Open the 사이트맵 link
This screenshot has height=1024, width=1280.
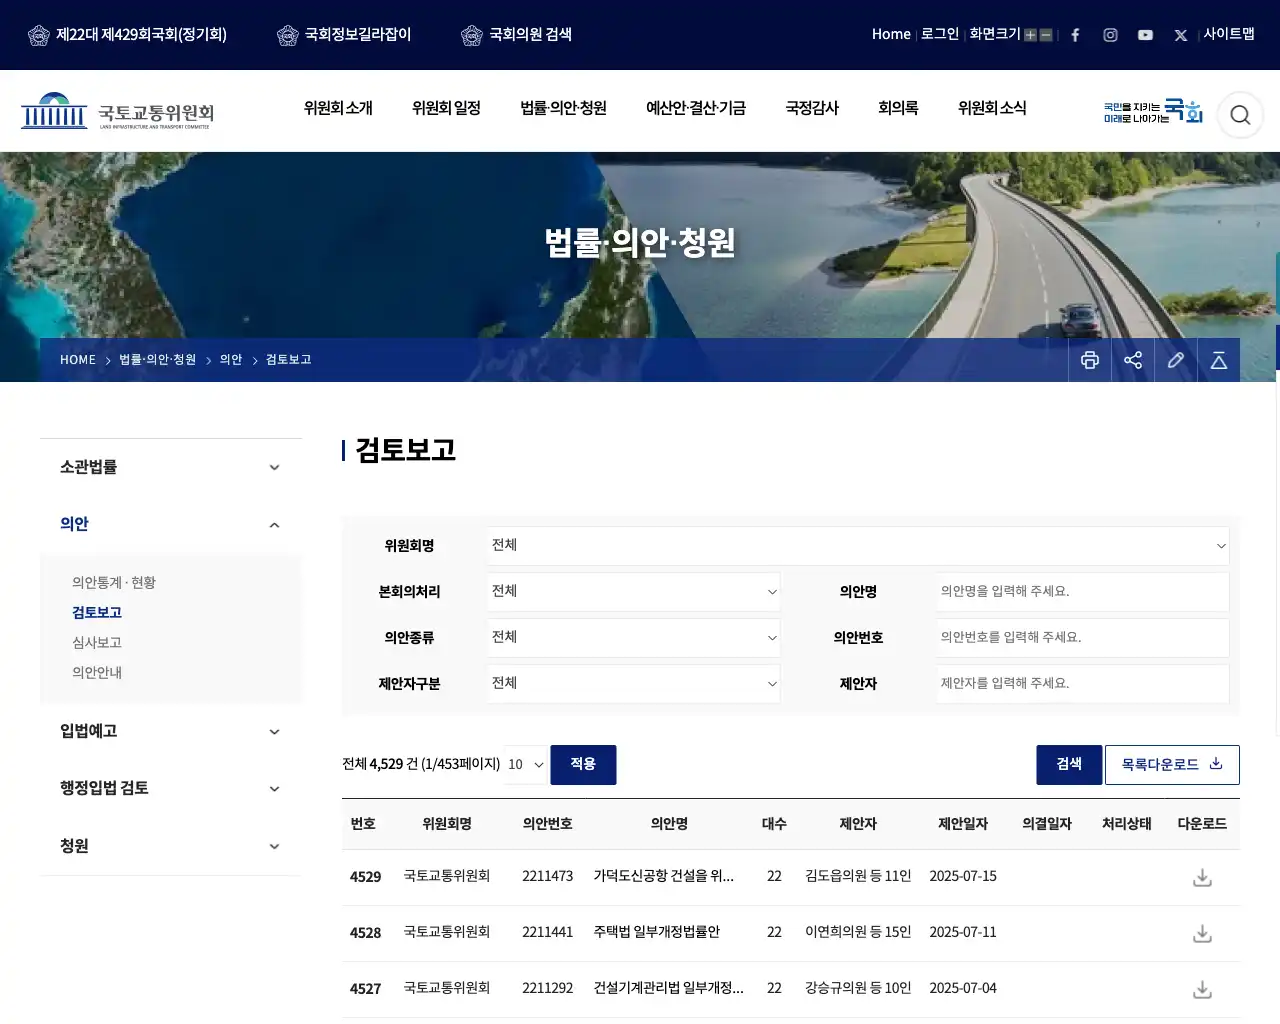[x=1229, y=34]
